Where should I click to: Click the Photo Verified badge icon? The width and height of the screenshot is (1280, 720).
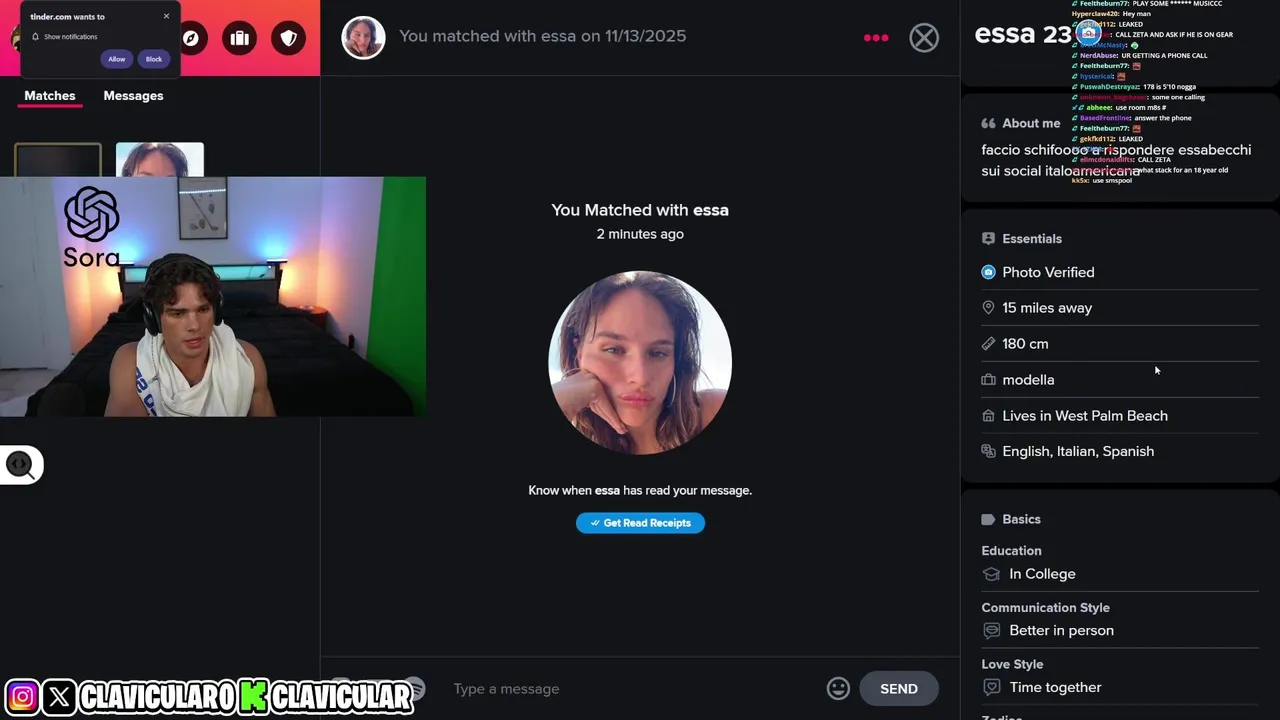(x=988, y=272)
